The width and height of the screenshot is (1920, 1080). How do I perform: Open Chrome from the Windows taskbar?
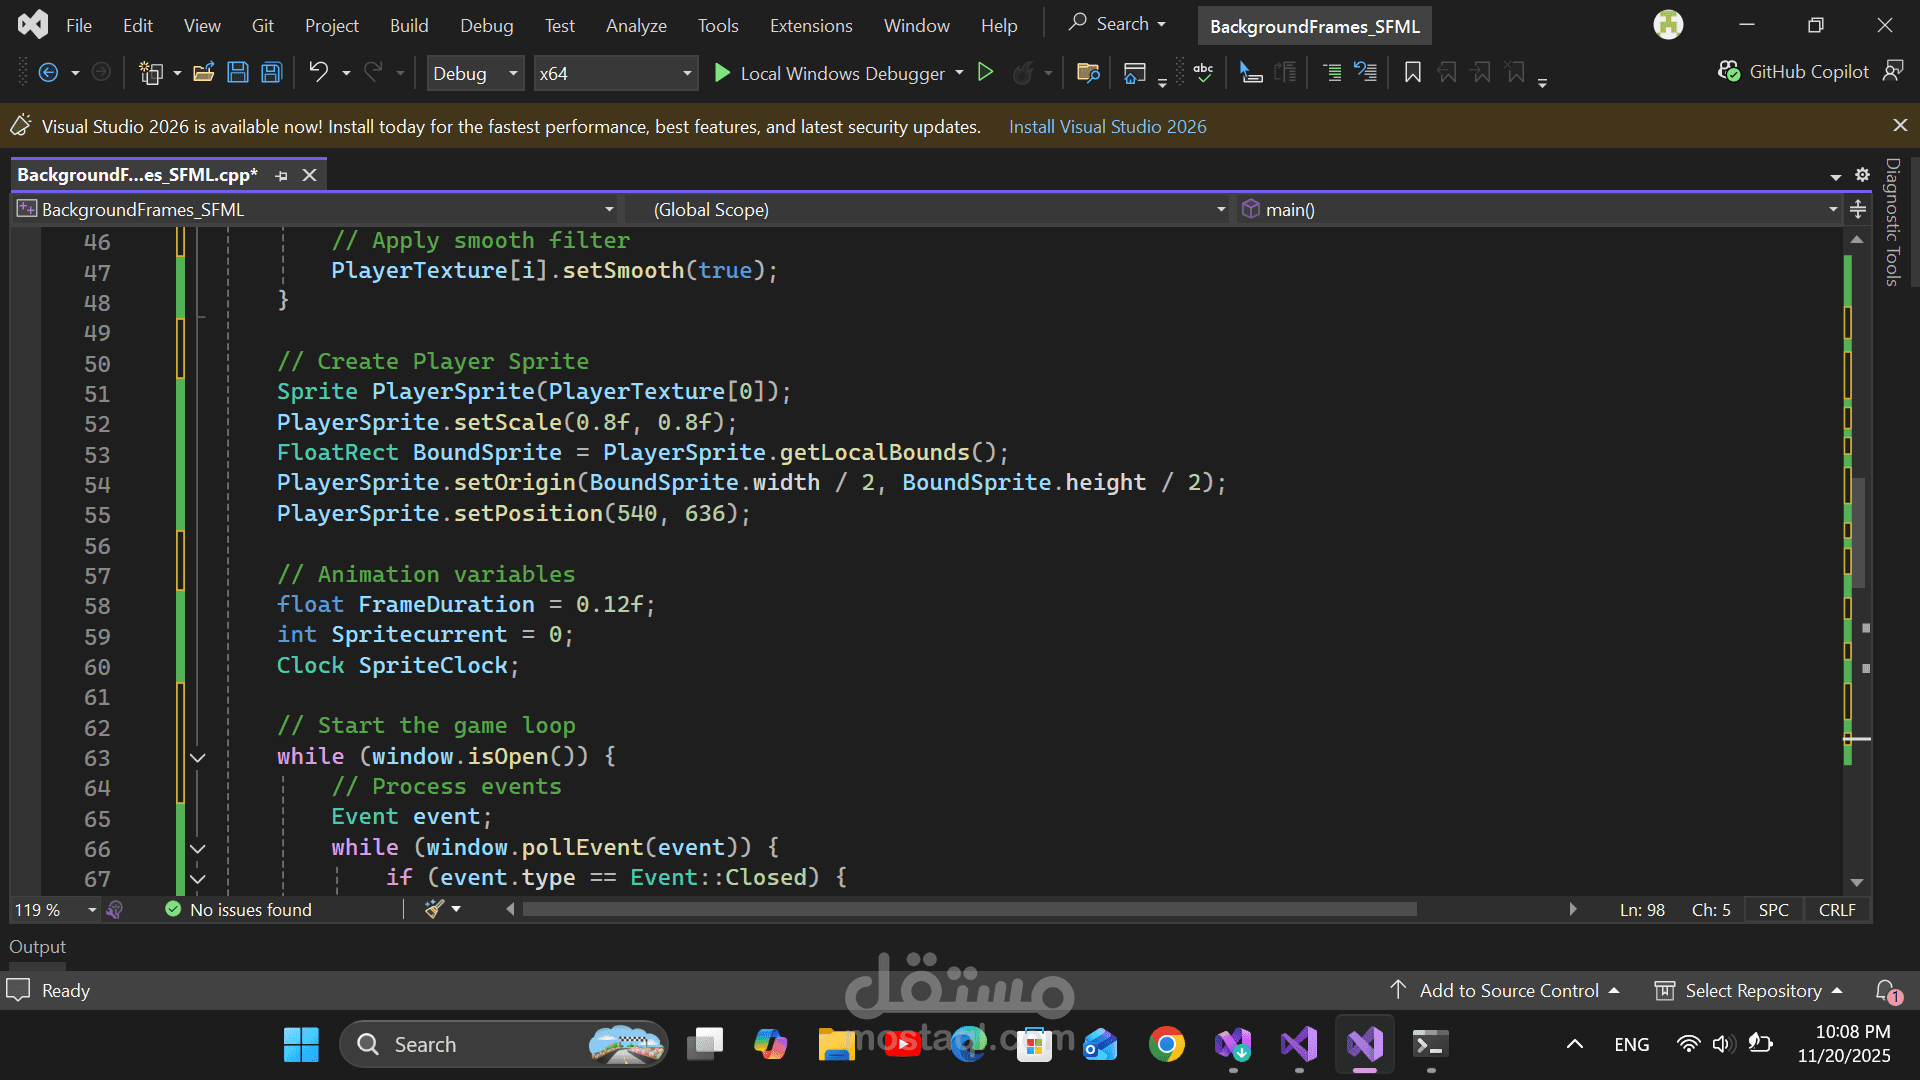point(1166,1045)
